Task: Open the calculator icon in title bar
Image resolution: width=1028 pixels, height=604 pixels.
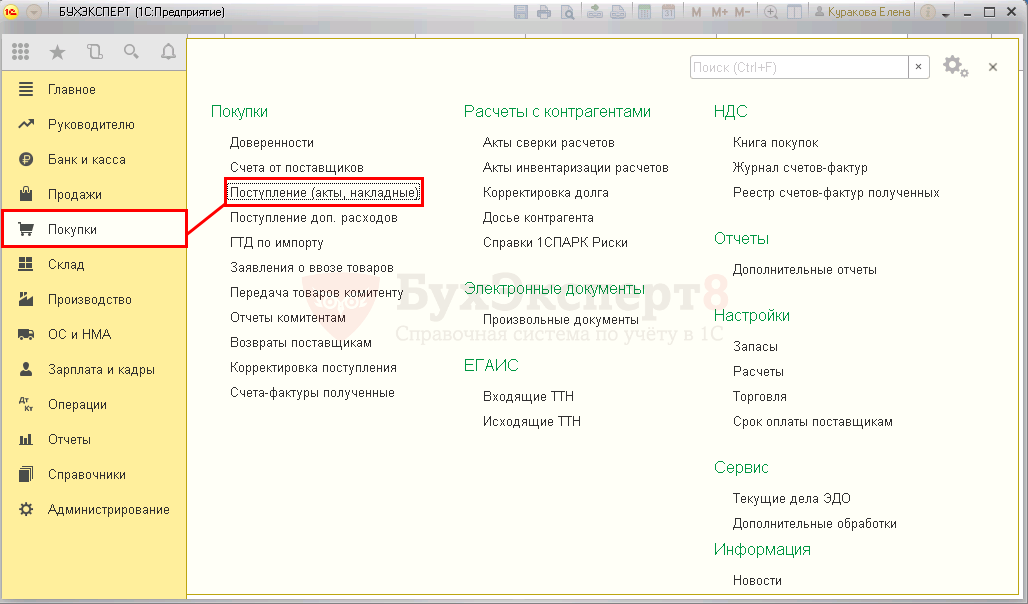Action: coord(645,13)
